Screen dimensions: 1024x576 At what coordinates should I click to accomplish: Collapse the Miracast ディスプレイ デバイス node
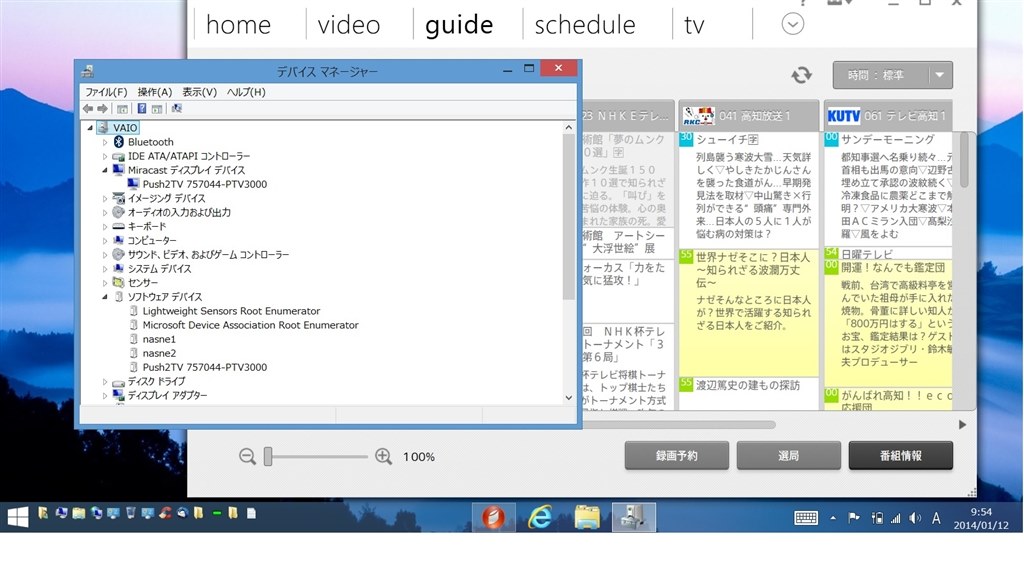click(x=104, y=170)
